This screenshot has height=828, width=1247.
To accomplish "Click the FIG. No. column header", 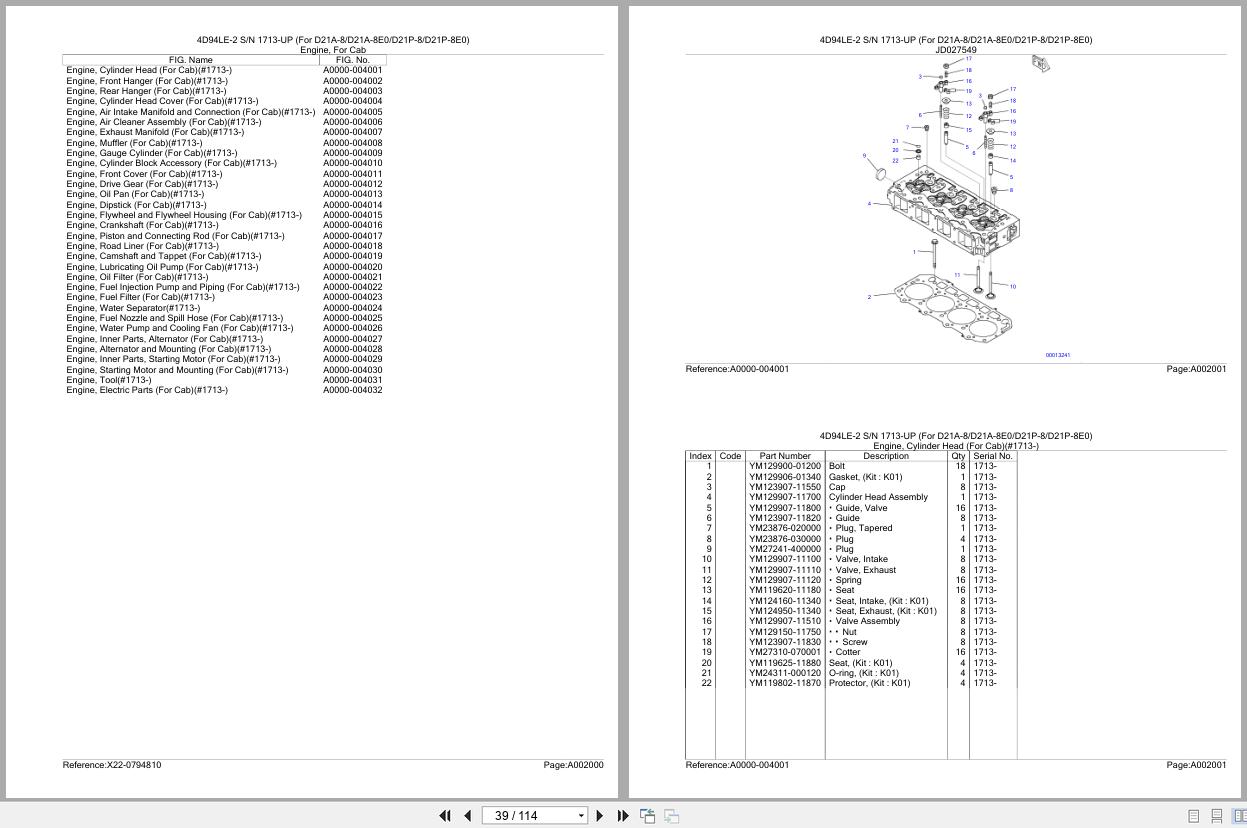I will tap(353, 60).
